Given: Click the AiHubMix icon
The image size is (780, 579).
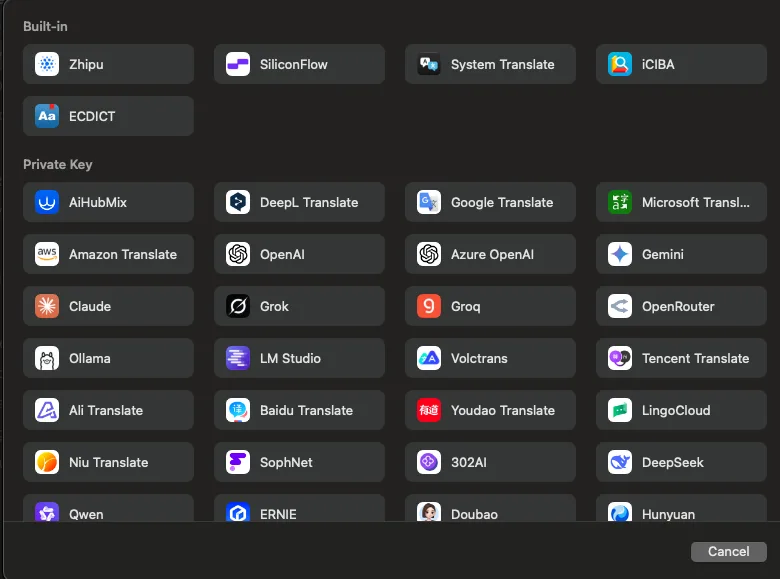Looking at the screenshot, I should (47, 202).
